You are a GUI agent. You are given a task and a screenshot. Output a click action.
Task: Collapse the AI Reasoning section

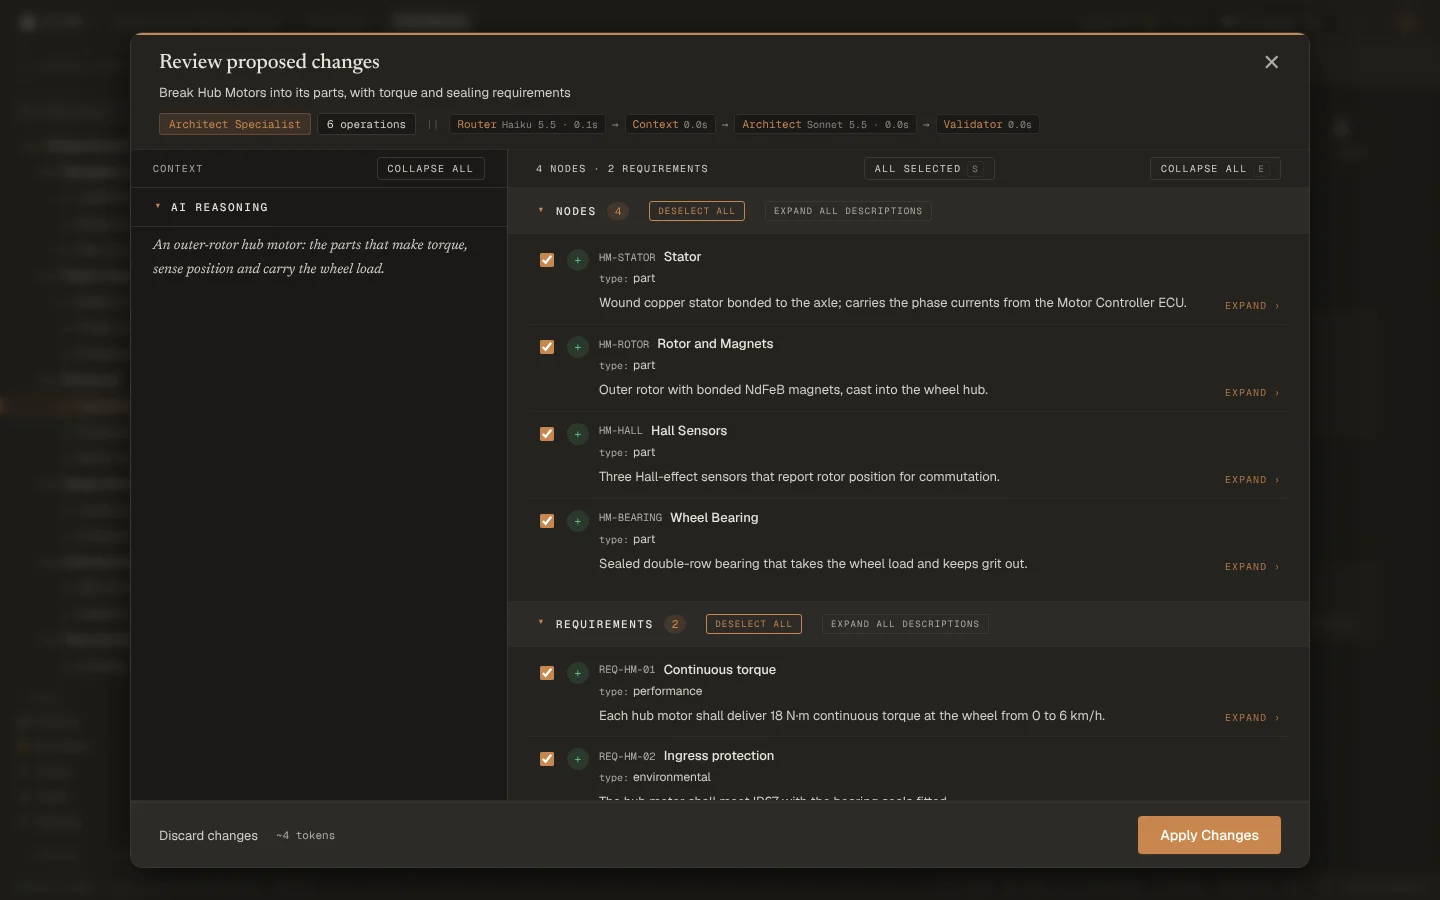(x=158, y=207)
